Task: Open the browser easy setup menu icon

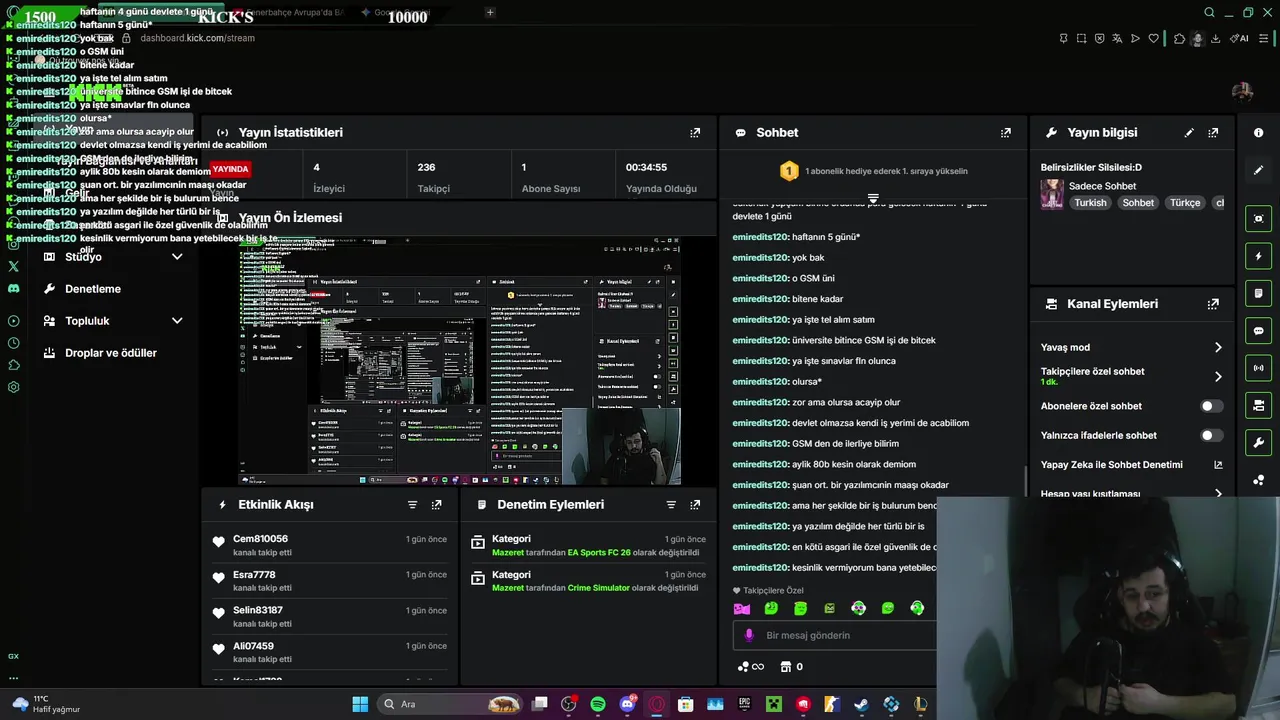Action: coord(1263,38)
